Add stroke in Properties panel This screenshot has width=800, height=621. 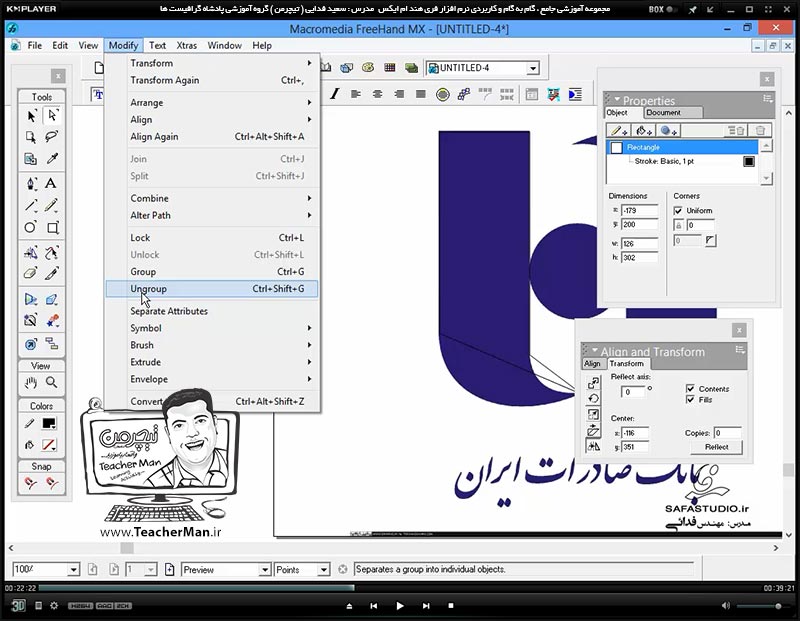(x=619, y=131)
